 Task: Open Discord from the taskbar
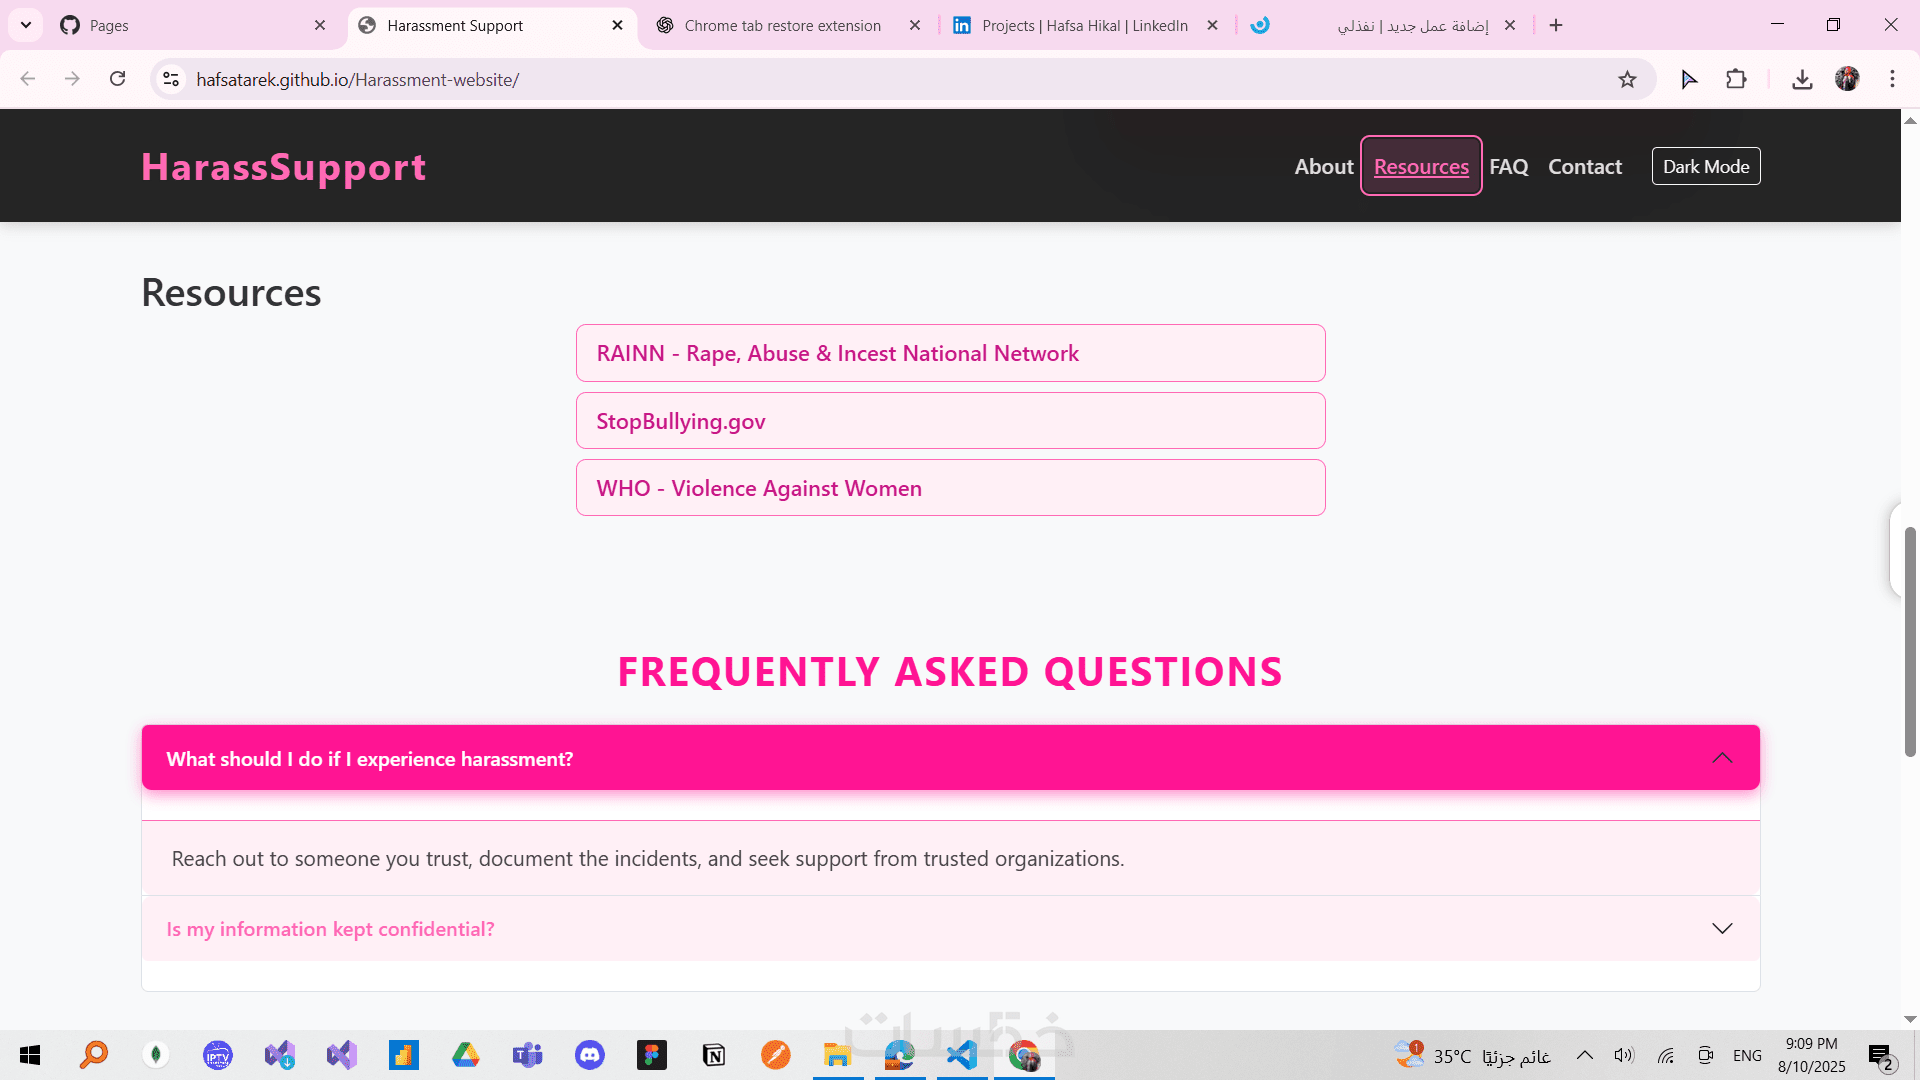click(x=589, y=1055)
